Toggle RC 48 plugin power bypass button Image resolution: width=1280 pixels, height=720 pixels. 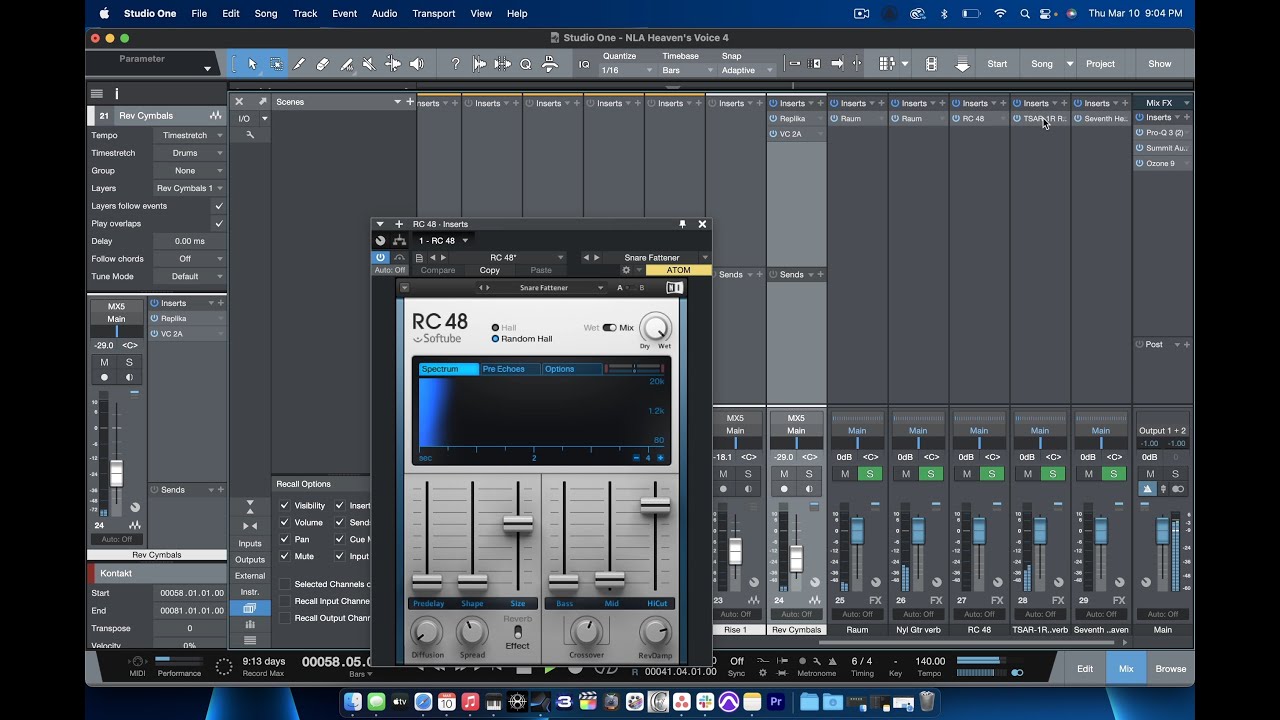[381, 257]
